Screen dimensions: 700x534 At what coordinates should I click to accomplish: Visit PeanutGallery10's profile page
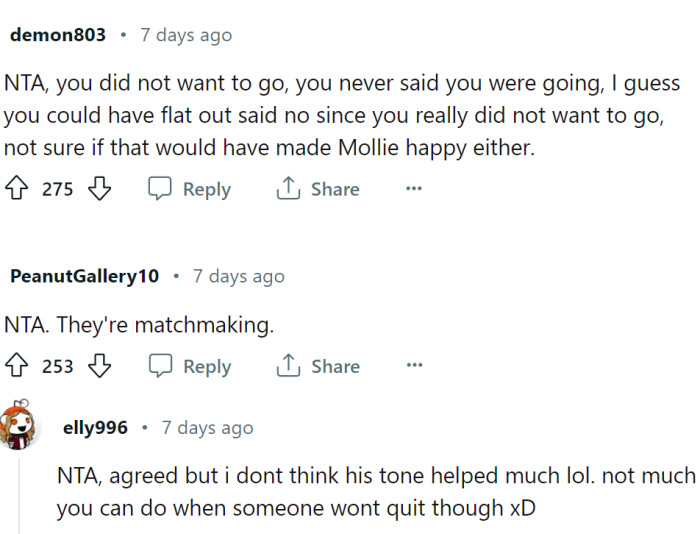point(83,276)
